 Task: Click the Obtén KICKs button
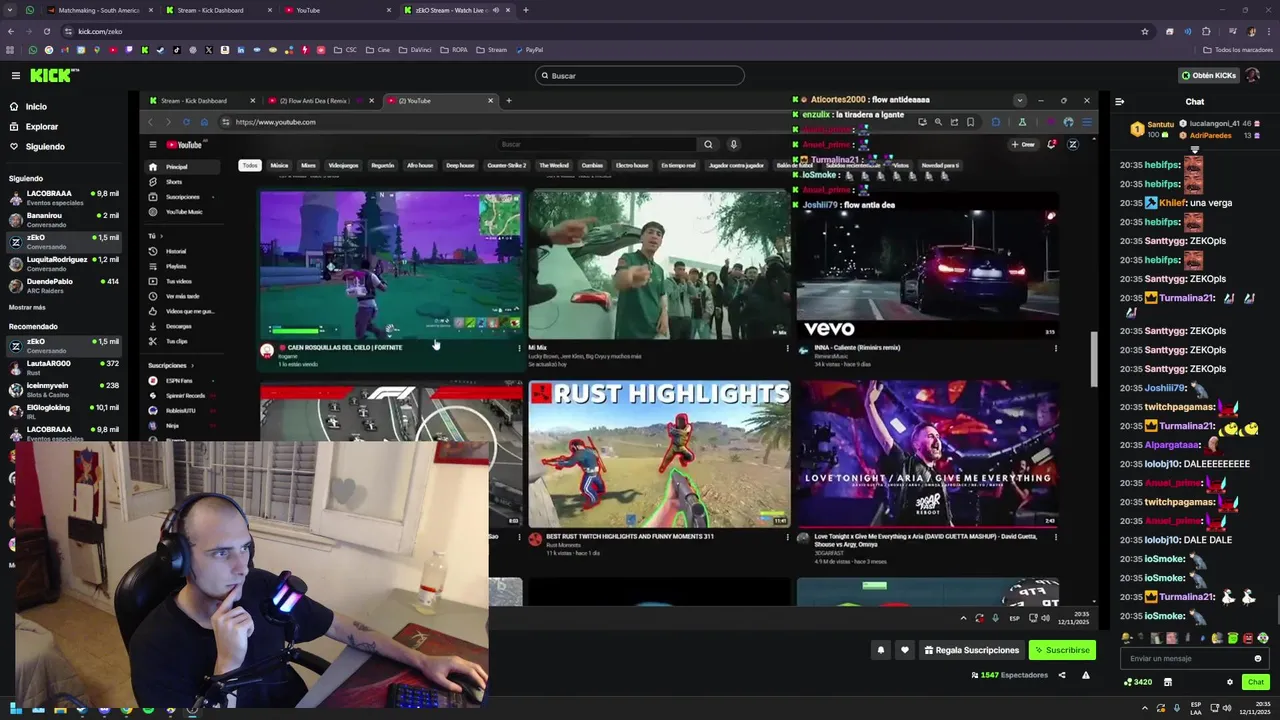(x=1209, y=75)
